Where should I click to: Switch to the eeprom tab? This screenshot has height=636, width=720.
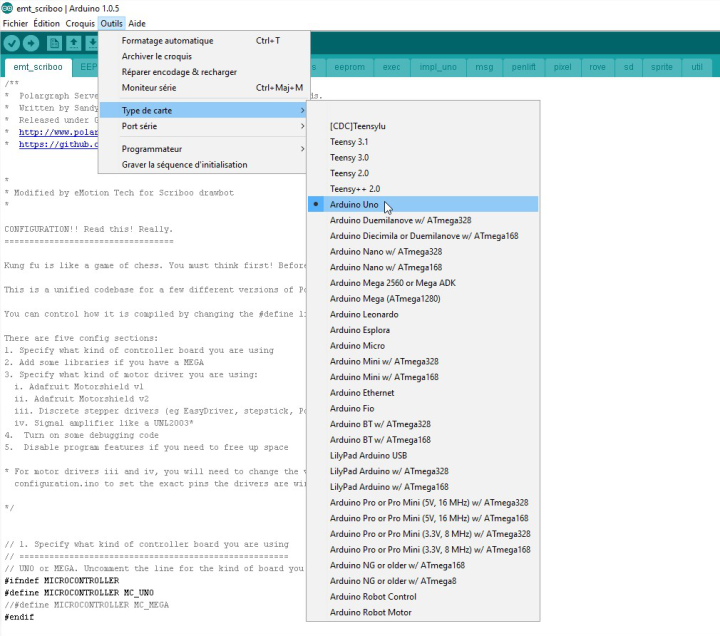click(349, 67)
